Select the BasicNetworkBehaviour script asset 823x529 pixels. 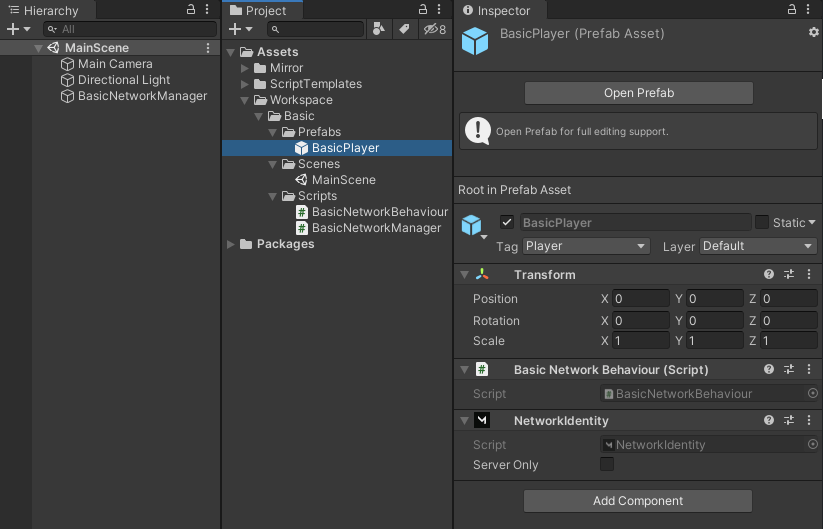tap(337, 212)
